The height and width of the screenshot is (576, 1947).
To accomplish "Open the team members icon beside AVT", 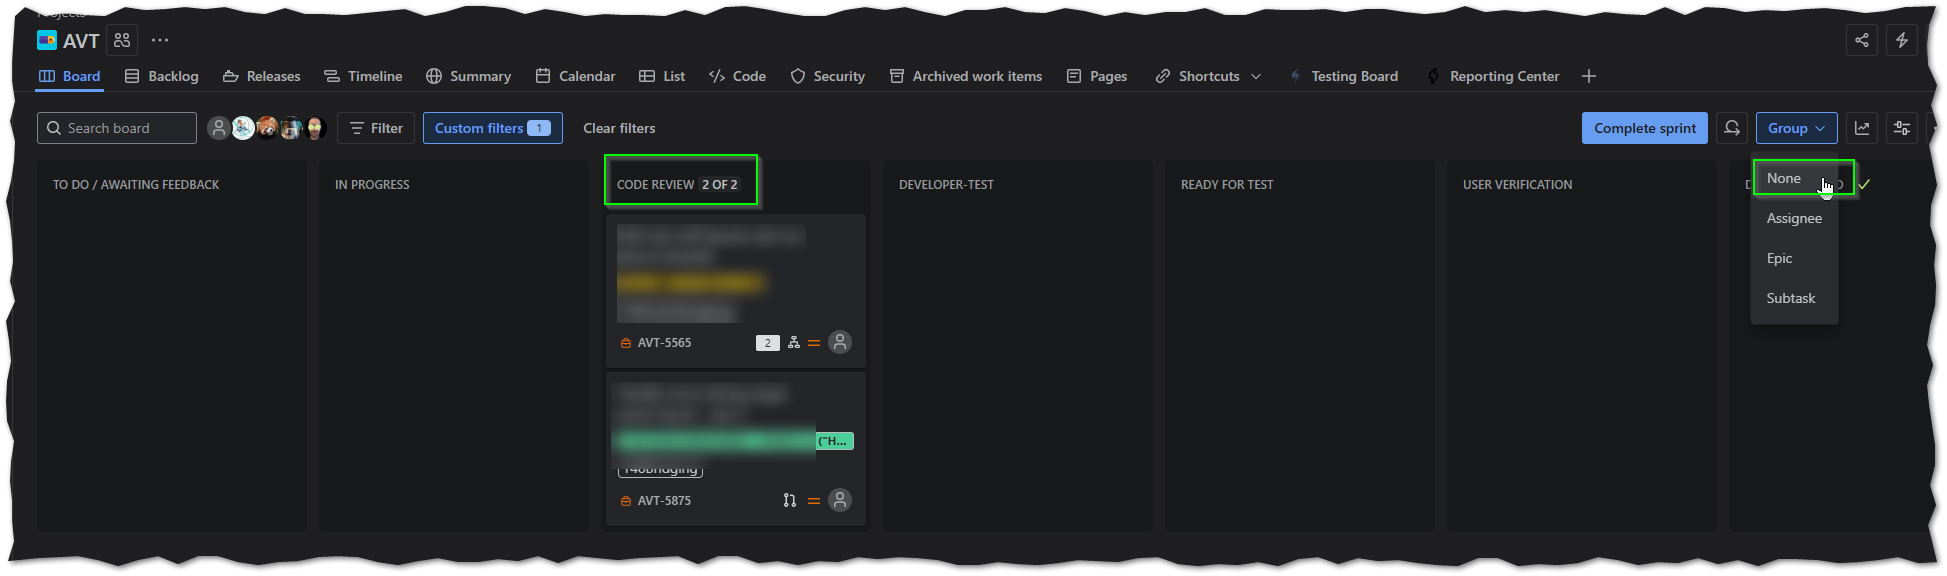I will click(122, 40).
